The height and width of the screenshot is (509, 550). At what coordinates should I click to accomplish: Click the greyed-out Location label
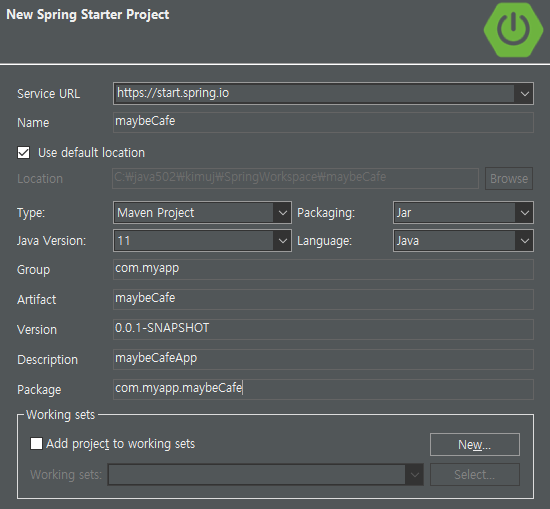(x=40, y=179)
